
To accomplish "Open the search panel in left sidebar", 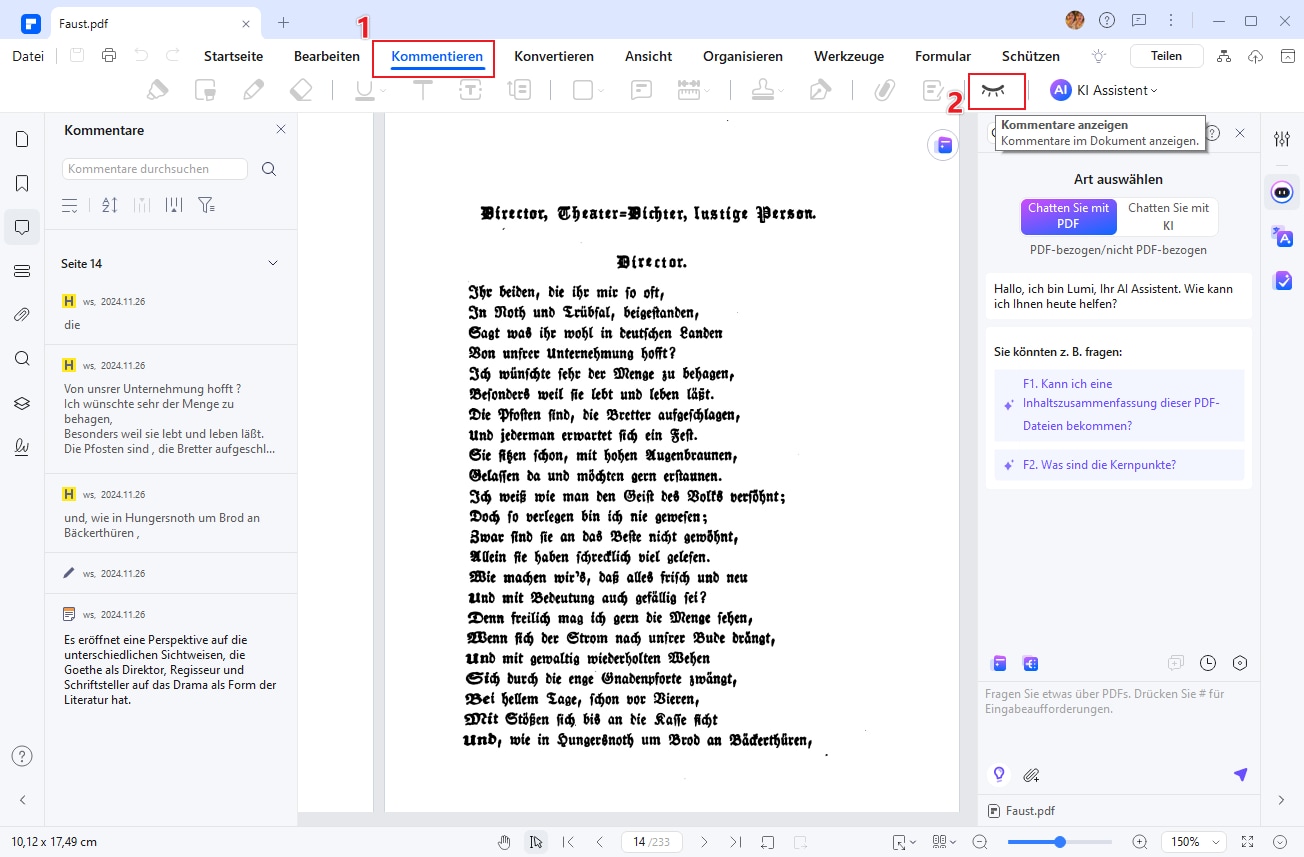I will coord(22,359).
